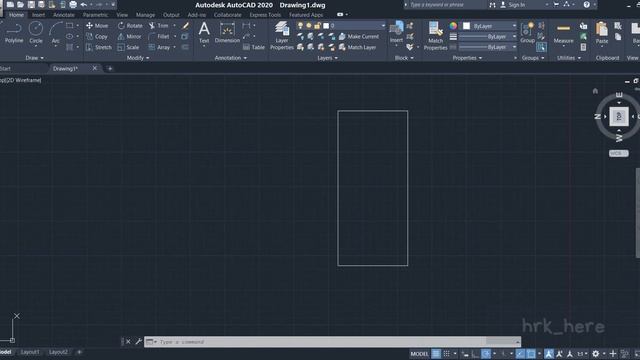The image size is (640, 360).
Task: Click the Erase pencil icon in Modify
Action: 186,25
